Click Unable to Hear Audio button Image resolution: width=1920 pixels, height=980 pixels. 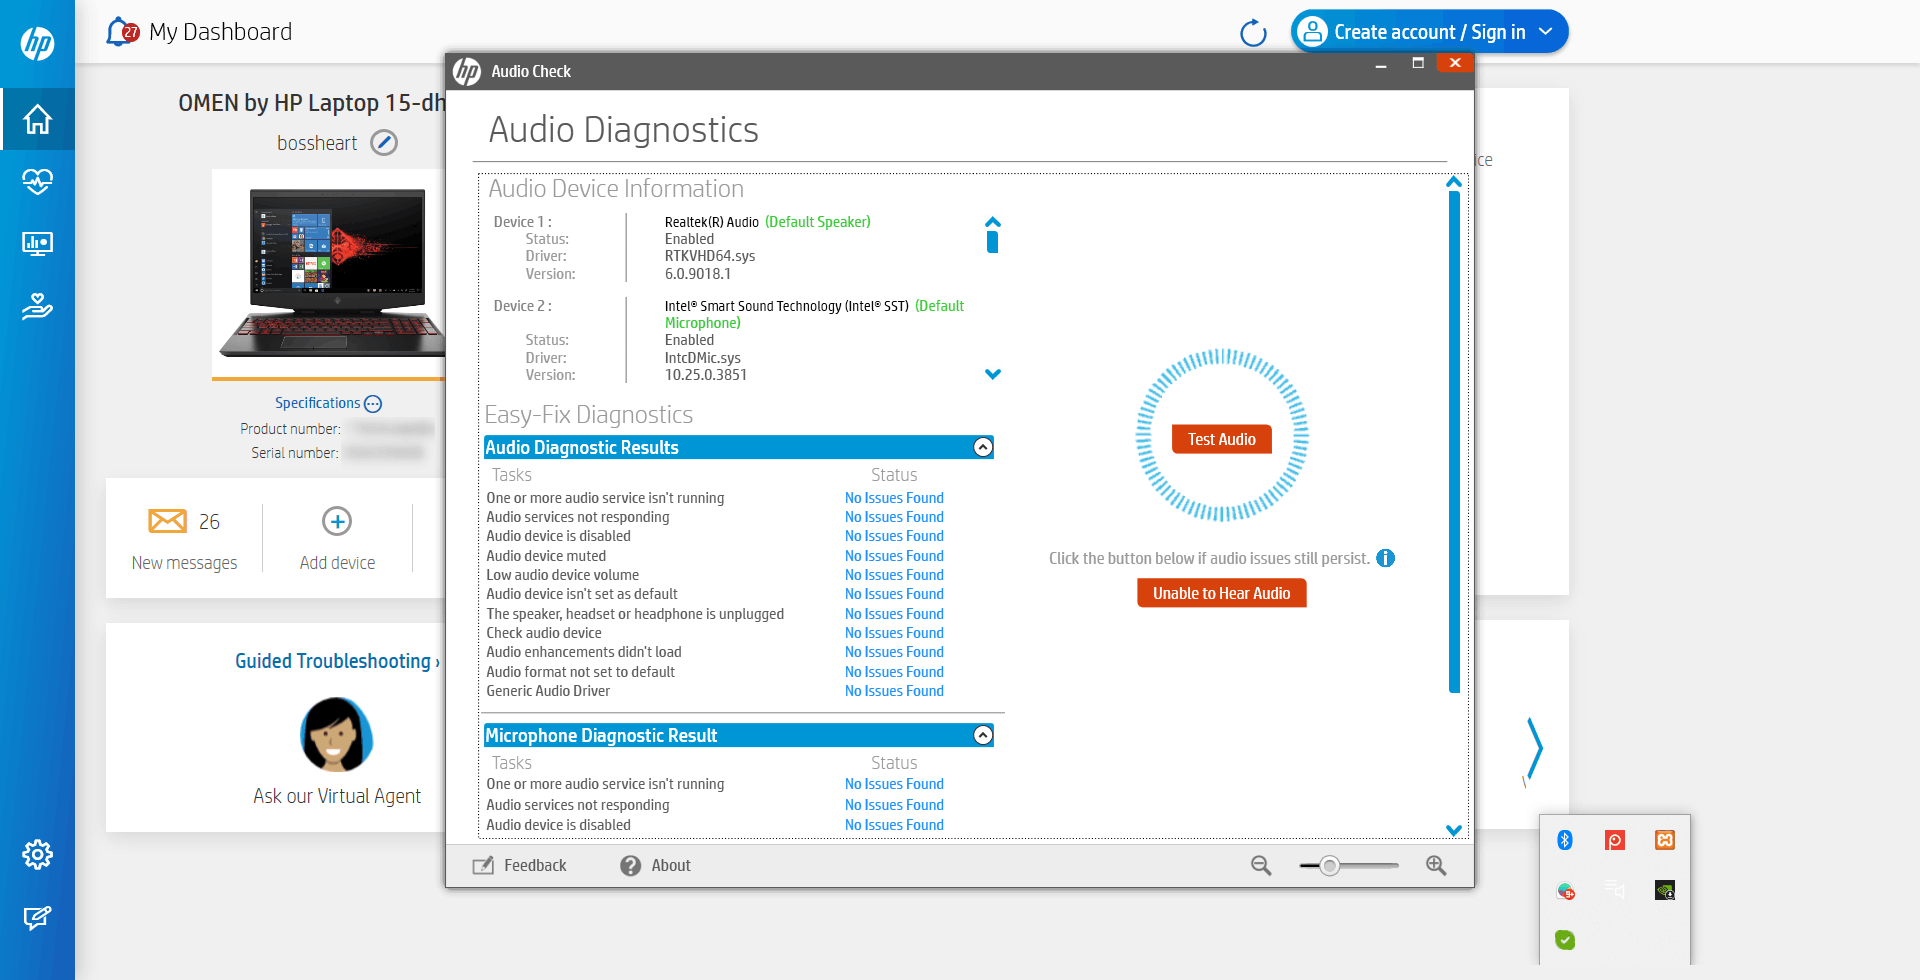point(1222,593)
